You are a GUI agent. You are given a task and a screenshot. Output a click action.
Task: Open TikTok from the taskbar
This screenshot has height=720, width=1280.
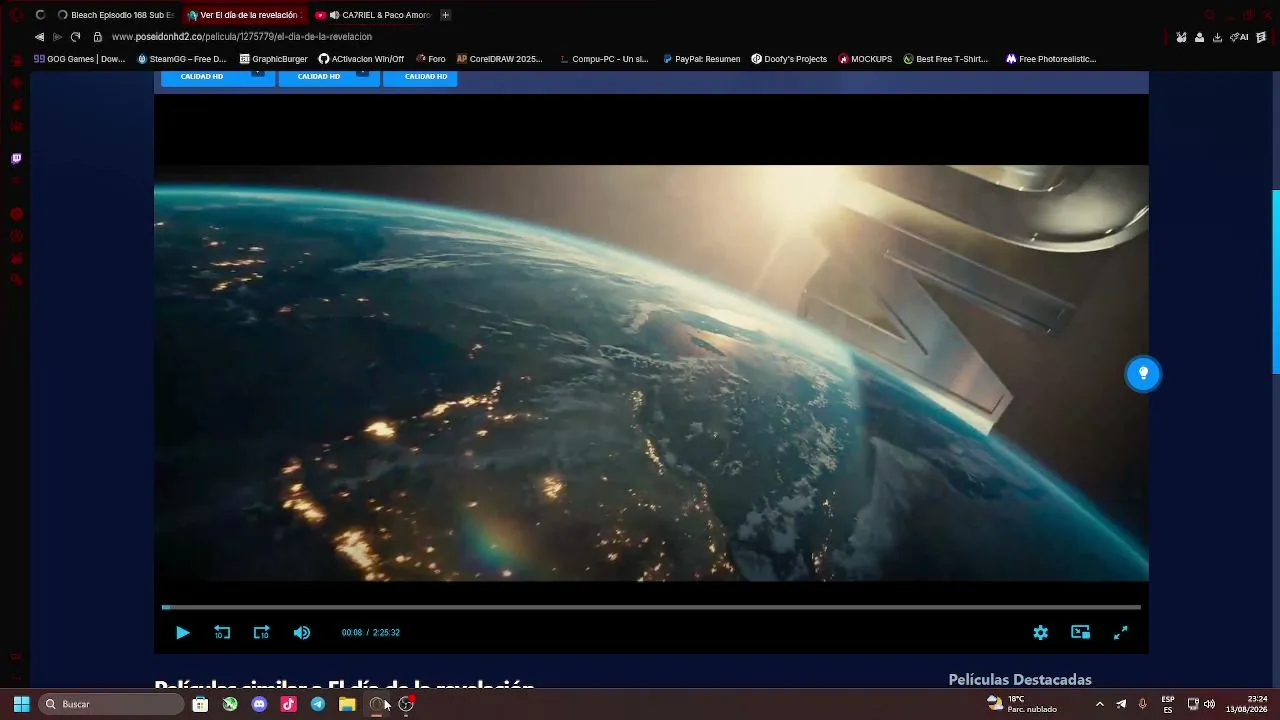(288, 704)
